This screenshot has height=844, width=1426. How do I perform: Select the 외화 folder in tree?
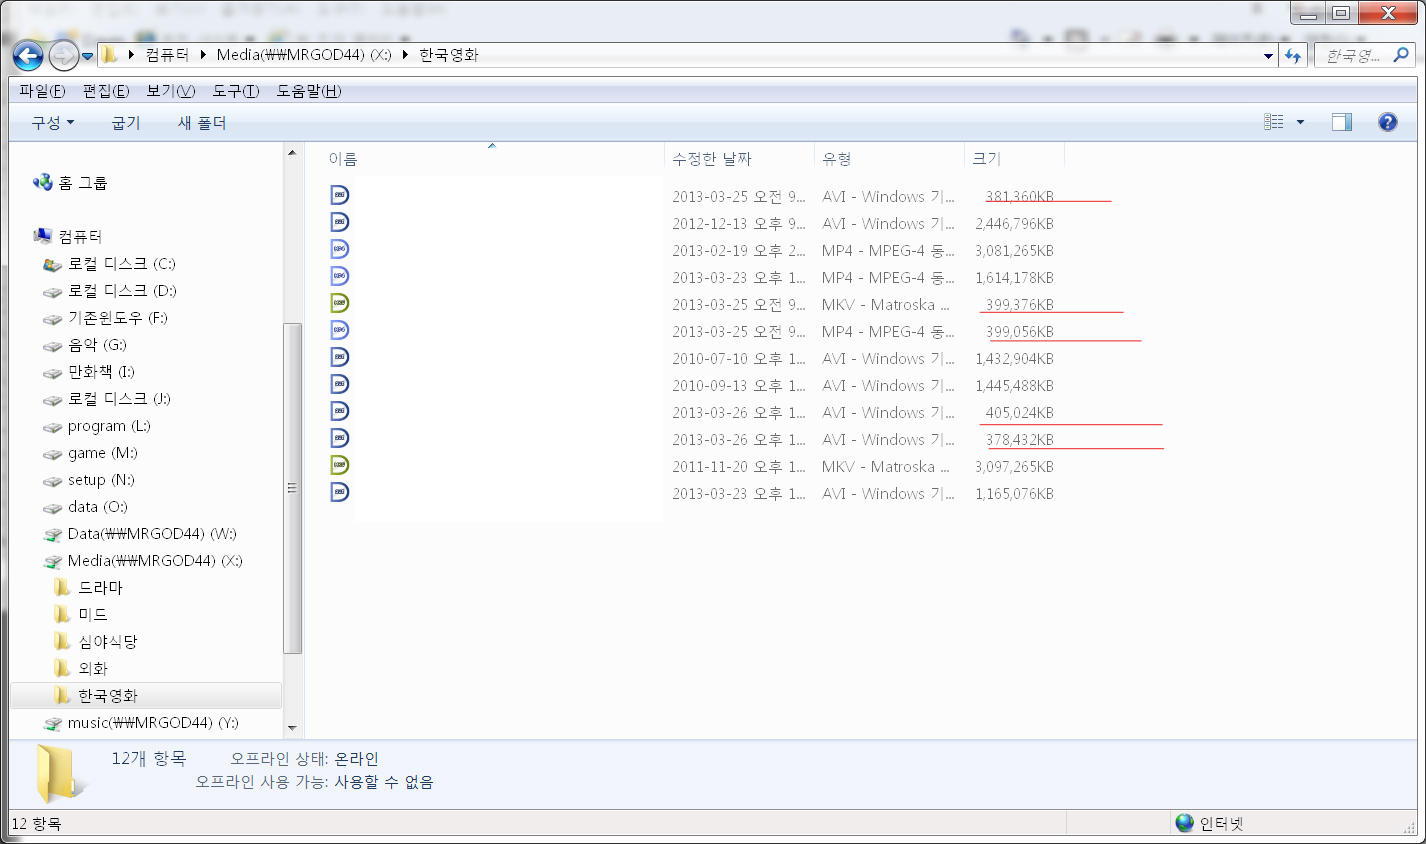click(81, 669)
